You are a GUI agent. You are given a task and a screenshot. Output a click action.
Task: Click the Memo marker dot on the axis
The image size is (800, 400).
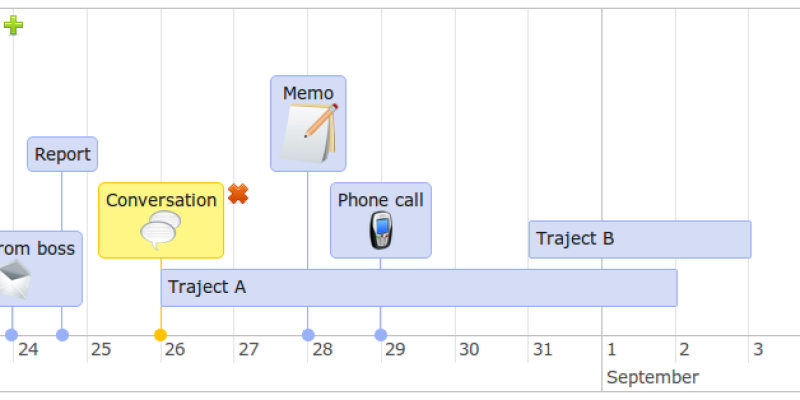(308, 335)
